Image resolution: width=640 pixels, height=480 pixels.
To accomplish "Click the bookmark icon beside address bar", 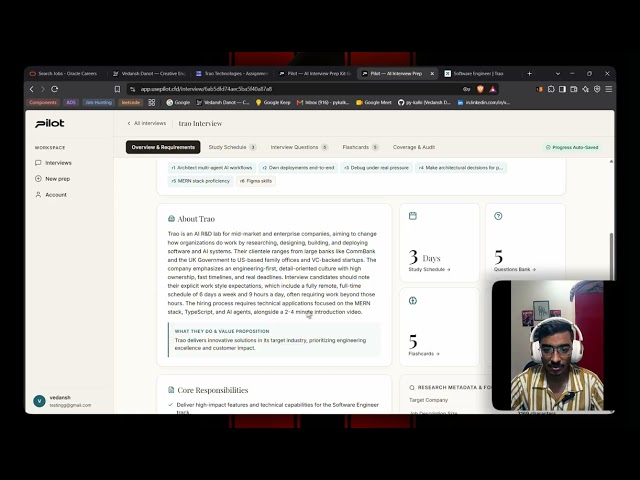I will point(117,89).
